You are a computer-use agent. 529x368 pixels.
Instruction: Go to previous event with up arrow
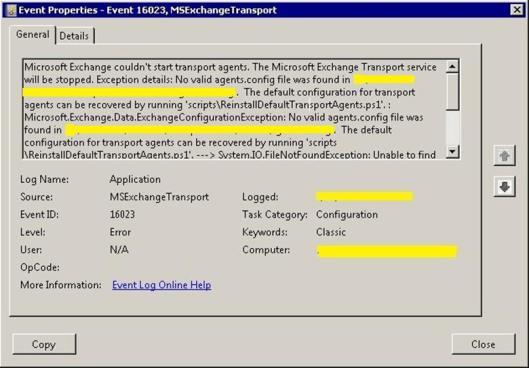[x=504, y=155]
